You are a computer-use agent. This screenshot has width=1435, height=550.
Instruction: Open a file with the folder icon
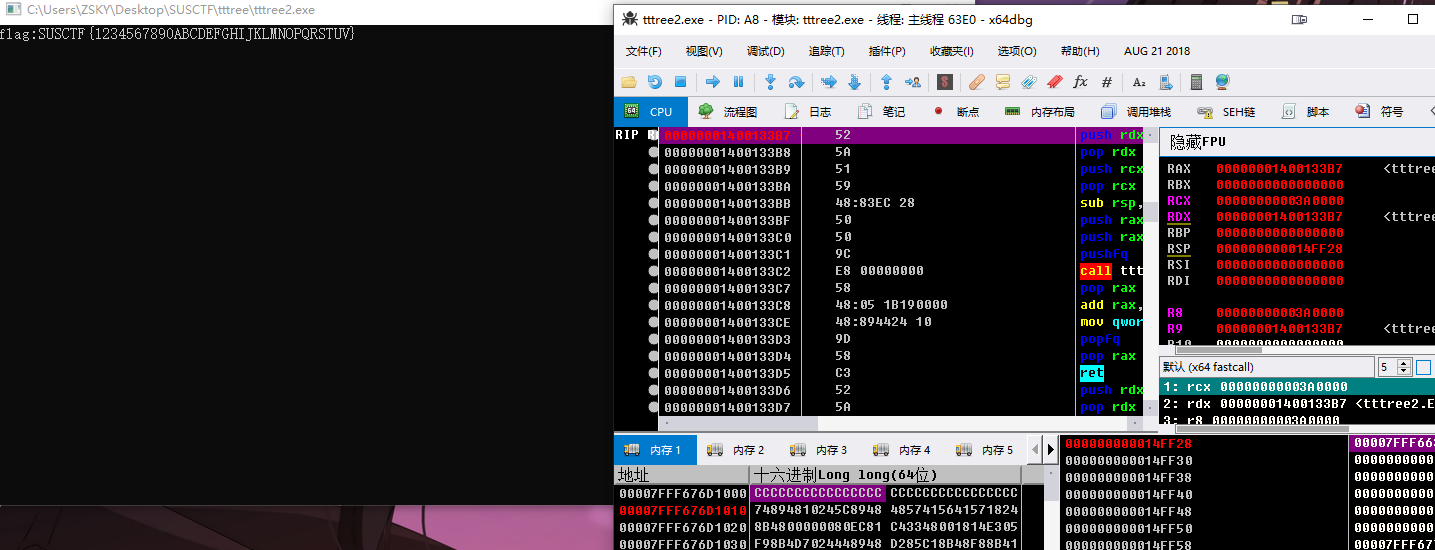[x=628, y=82]
